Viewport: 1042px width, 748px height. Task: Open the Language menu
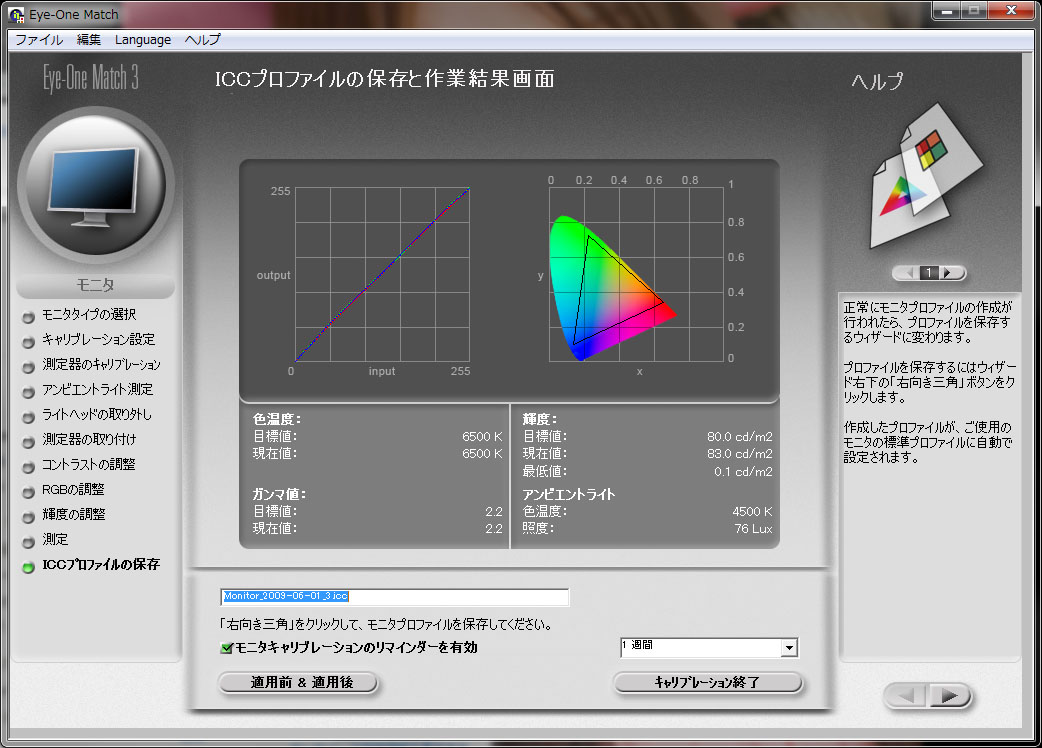pos(143,40)
